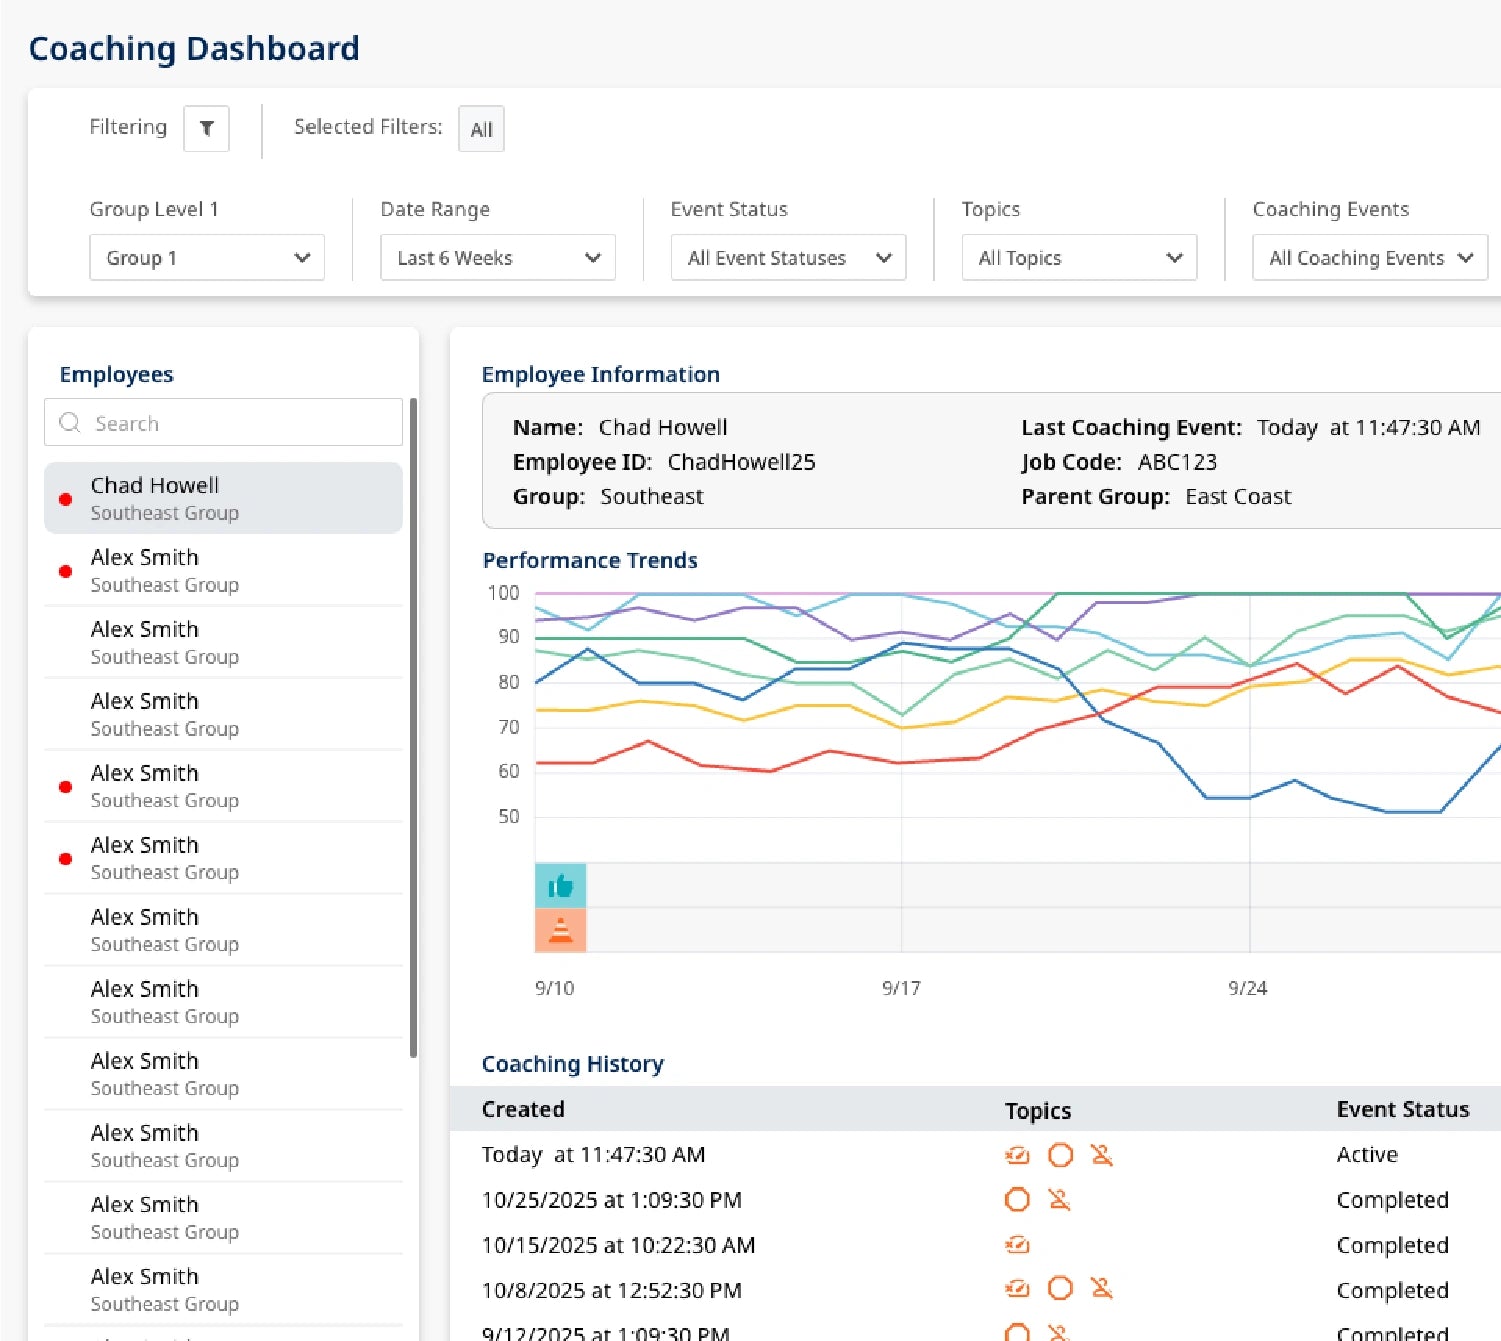Click into the Employees Search field
The image size is (1501, 1341).
[223, 423]
